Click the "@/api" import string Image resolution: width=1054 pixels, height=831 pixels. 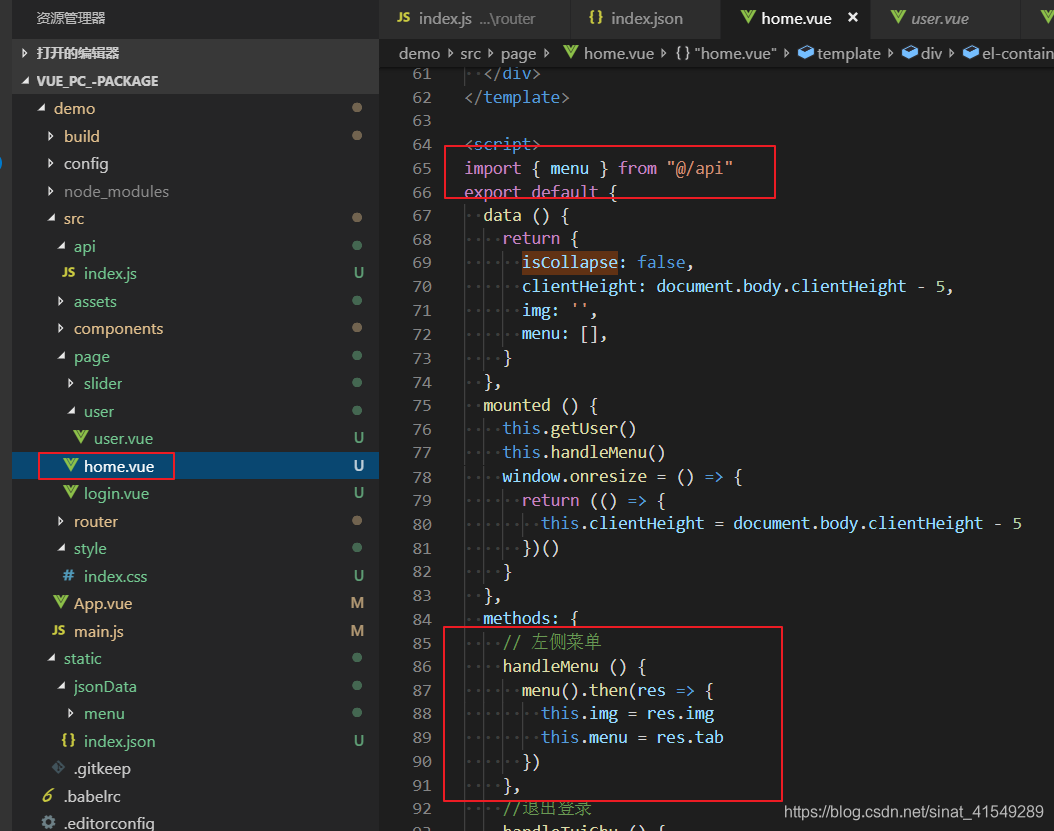[700, 167]
